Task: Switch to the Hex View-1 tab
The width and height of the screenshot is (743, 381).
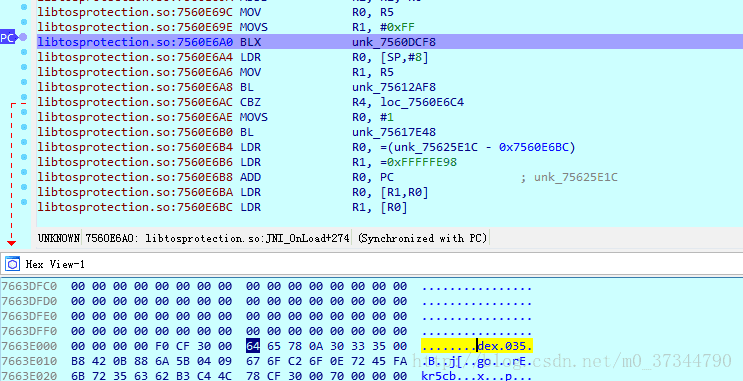Action: point(55,264)
